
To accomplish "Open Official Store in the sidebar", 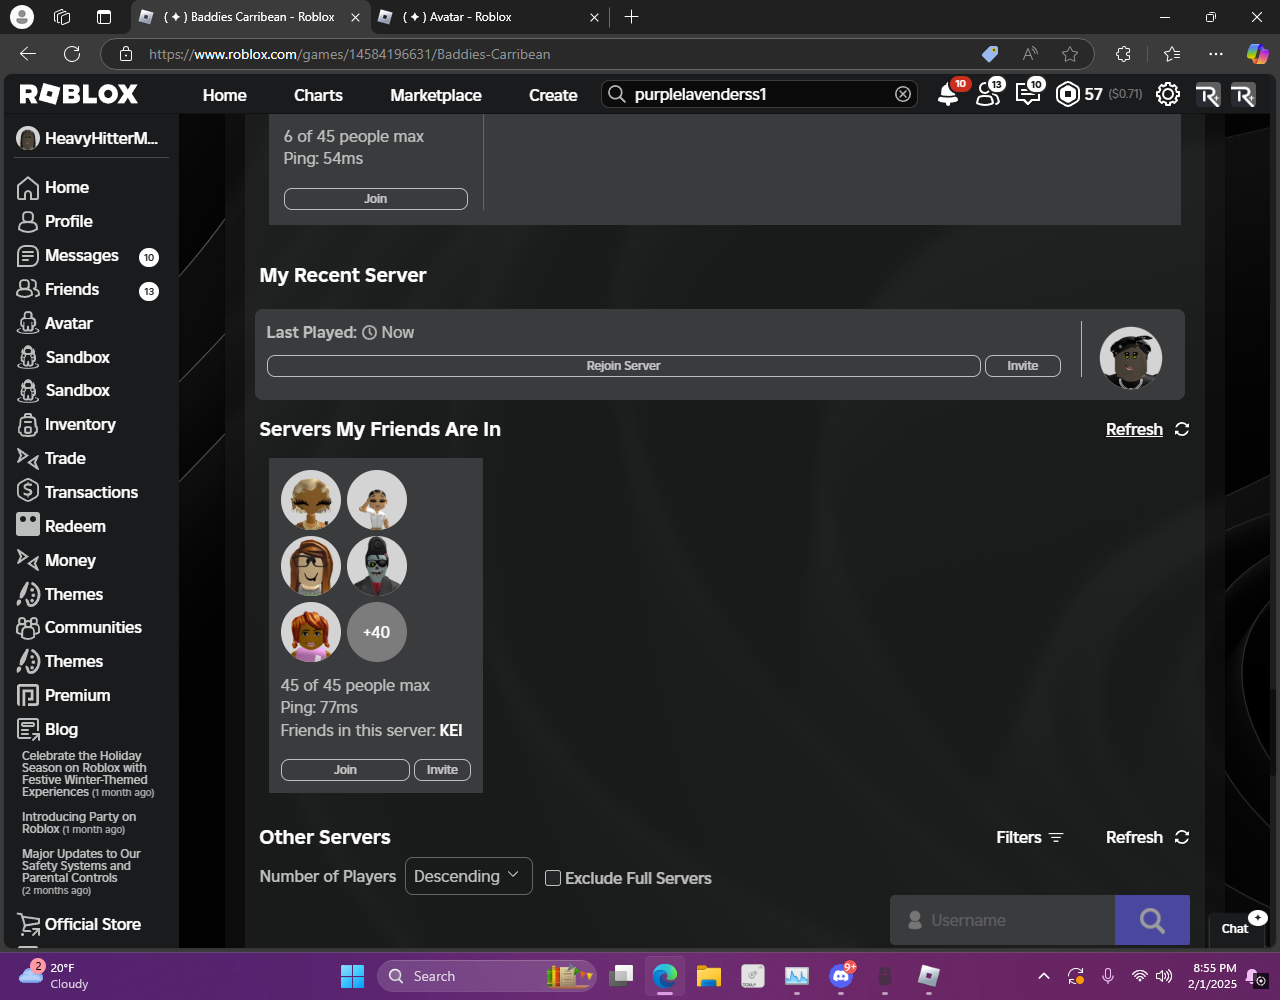I will 79,925.
